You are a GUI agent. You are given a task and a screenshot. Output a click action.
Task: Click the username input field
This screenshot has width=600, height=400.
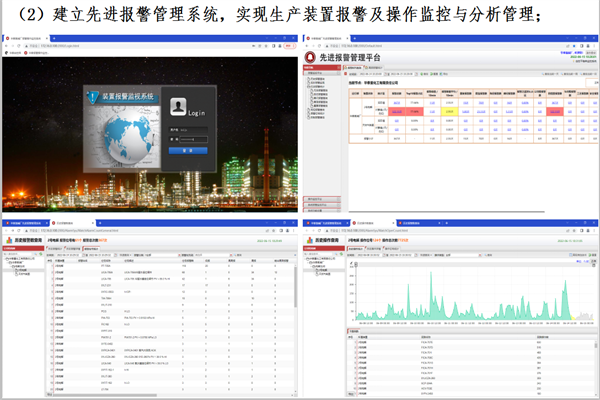tap(193, 129)
